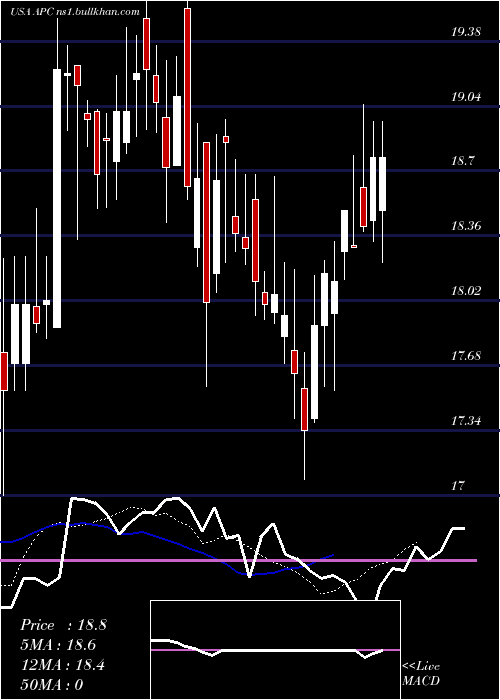
Task: Select the 17.68 price axis label
Action: pyautogui.click(x=466, y=356)
